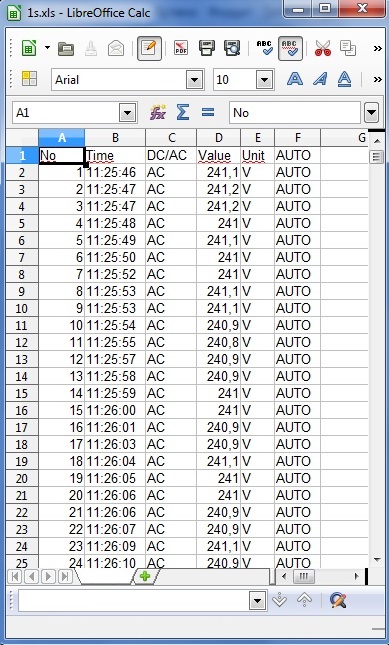The image size is (389, 645).
Task: Run the Spelling check
Action: (264, 49)
